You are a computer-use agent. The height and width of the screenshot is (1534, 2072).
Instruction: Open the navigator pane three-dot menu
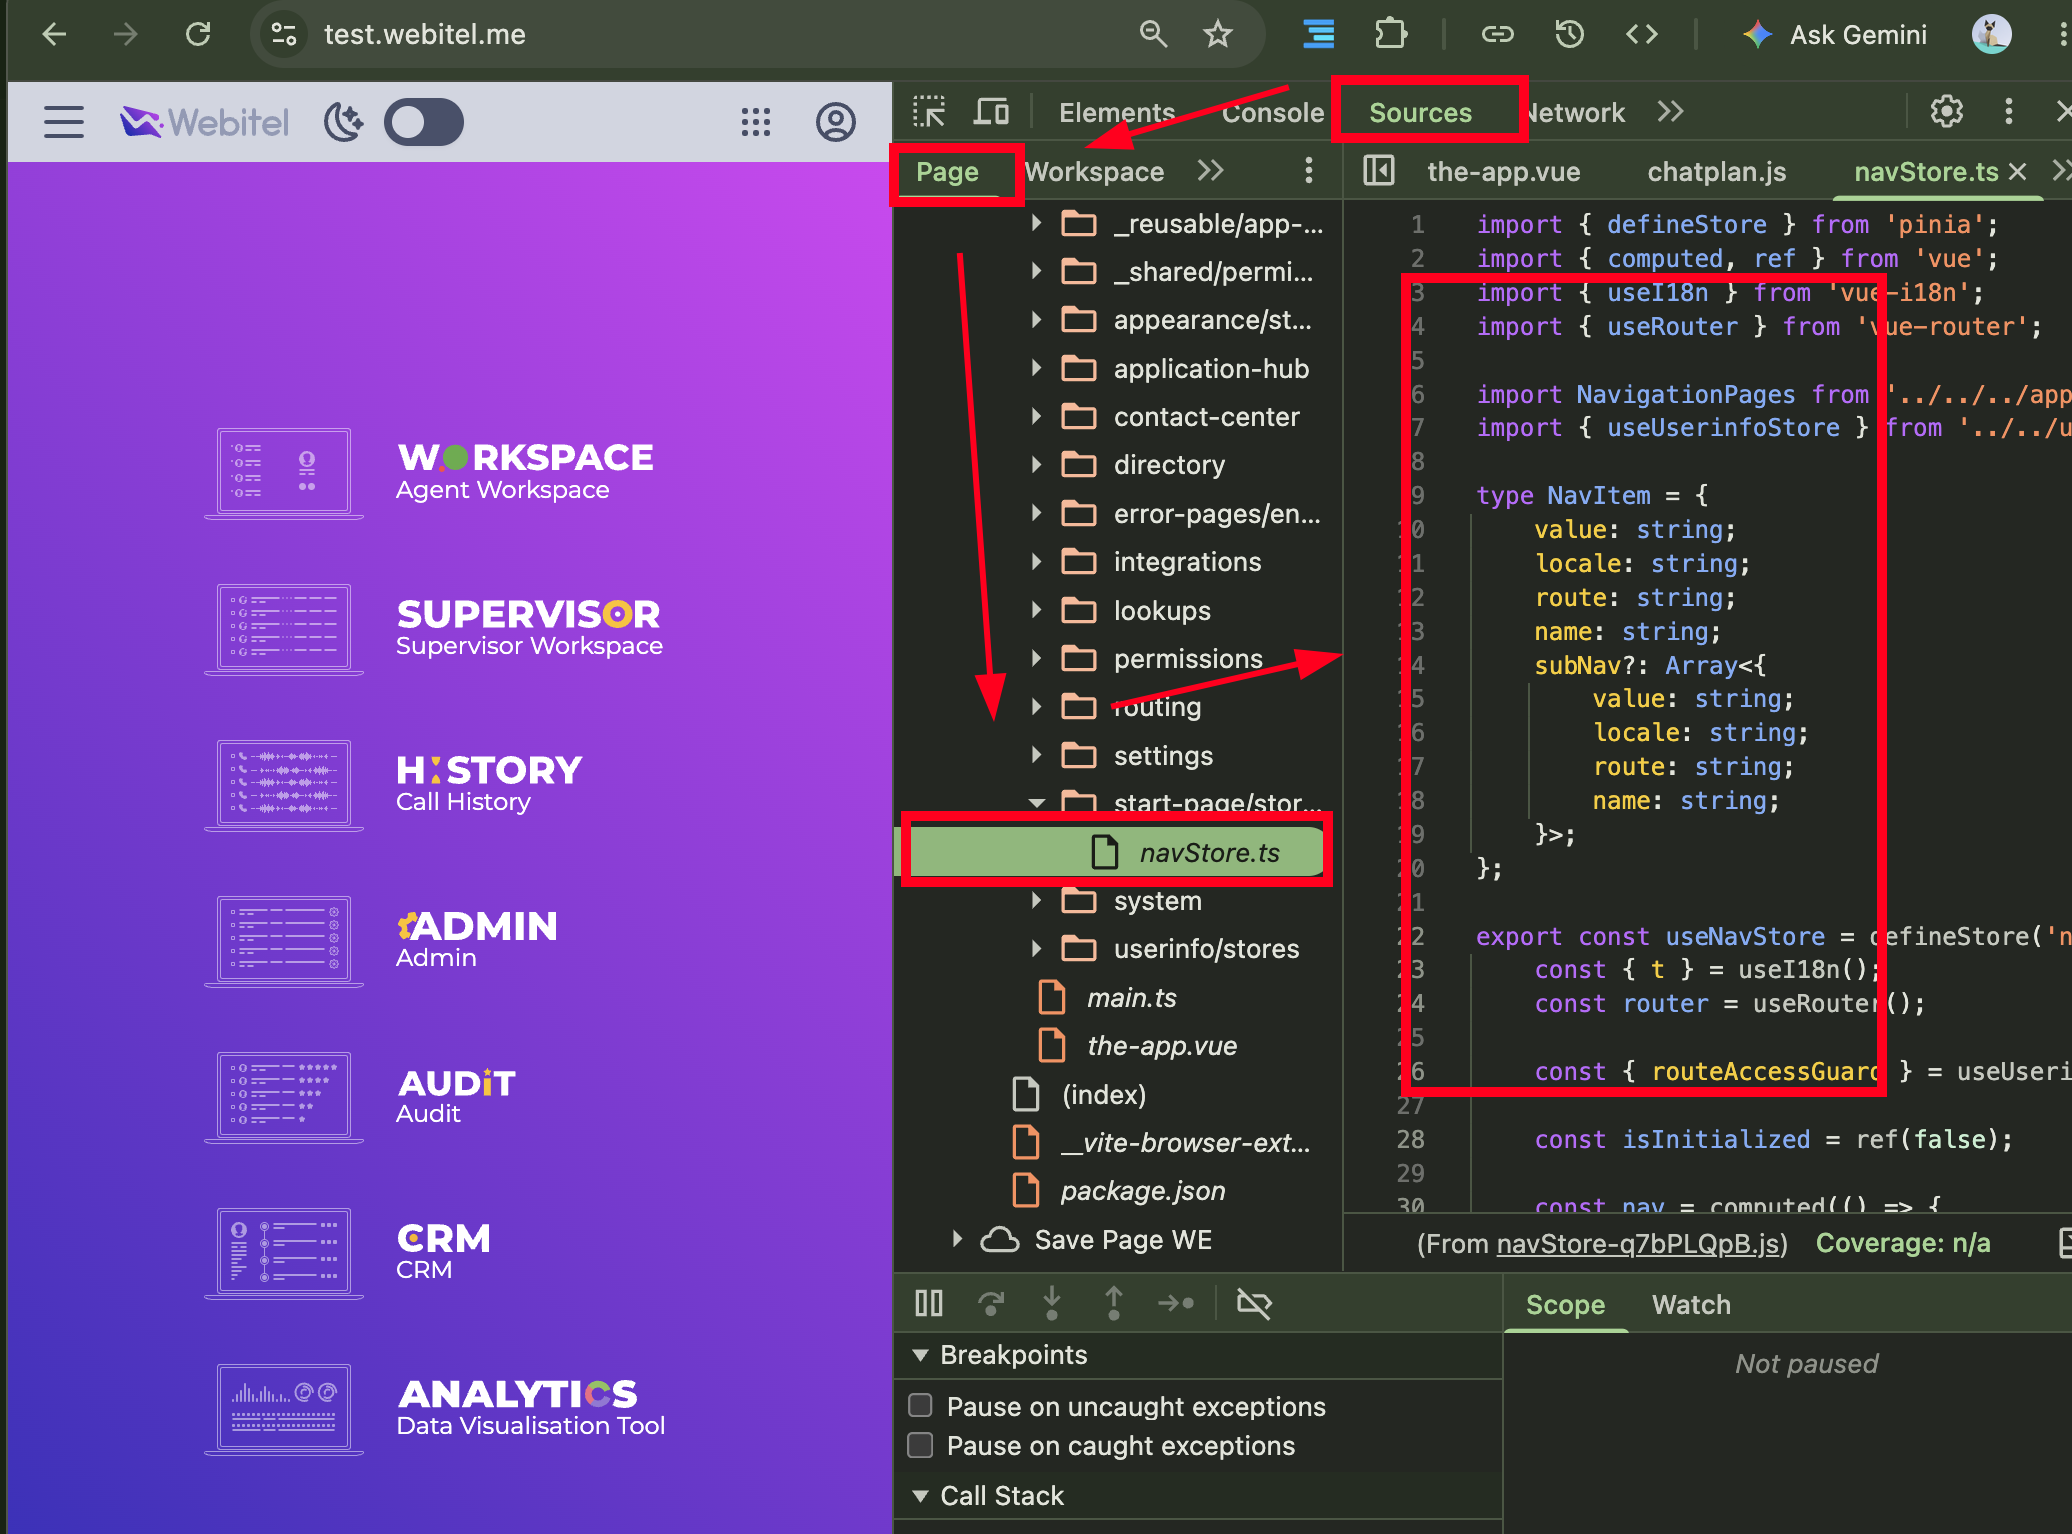1308,171
